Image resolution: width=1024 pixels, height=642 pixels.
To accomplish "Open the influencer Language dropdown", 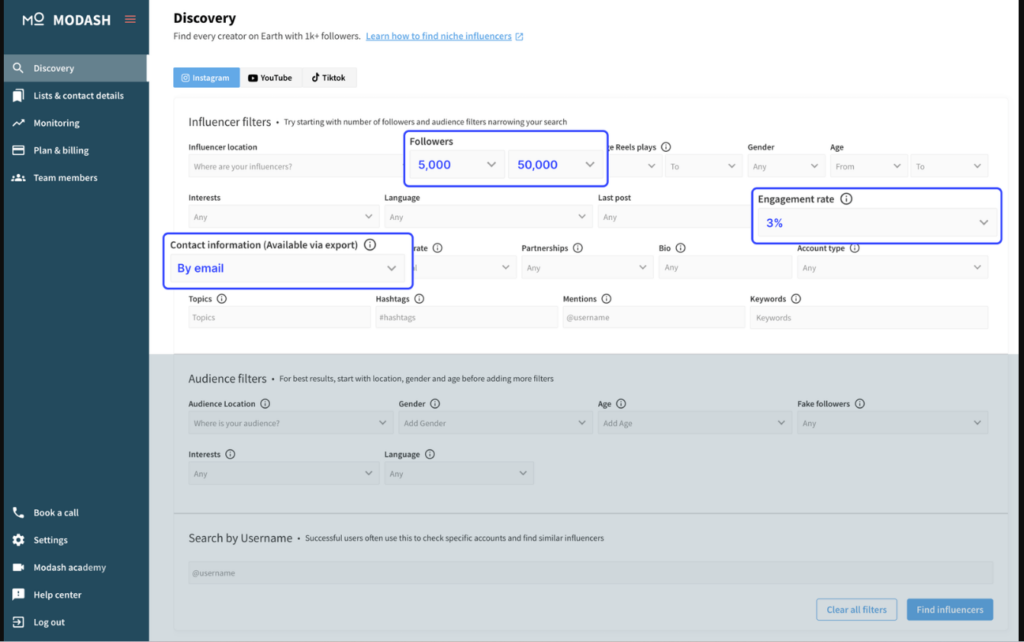I will pyautogui.click(x=488, y=217).
